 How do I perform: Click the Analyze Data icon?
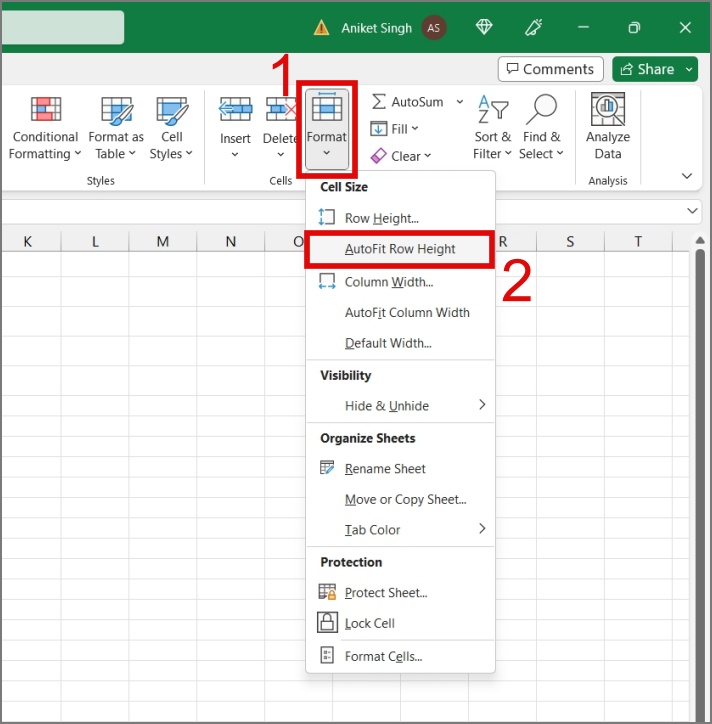coord(608,109)
